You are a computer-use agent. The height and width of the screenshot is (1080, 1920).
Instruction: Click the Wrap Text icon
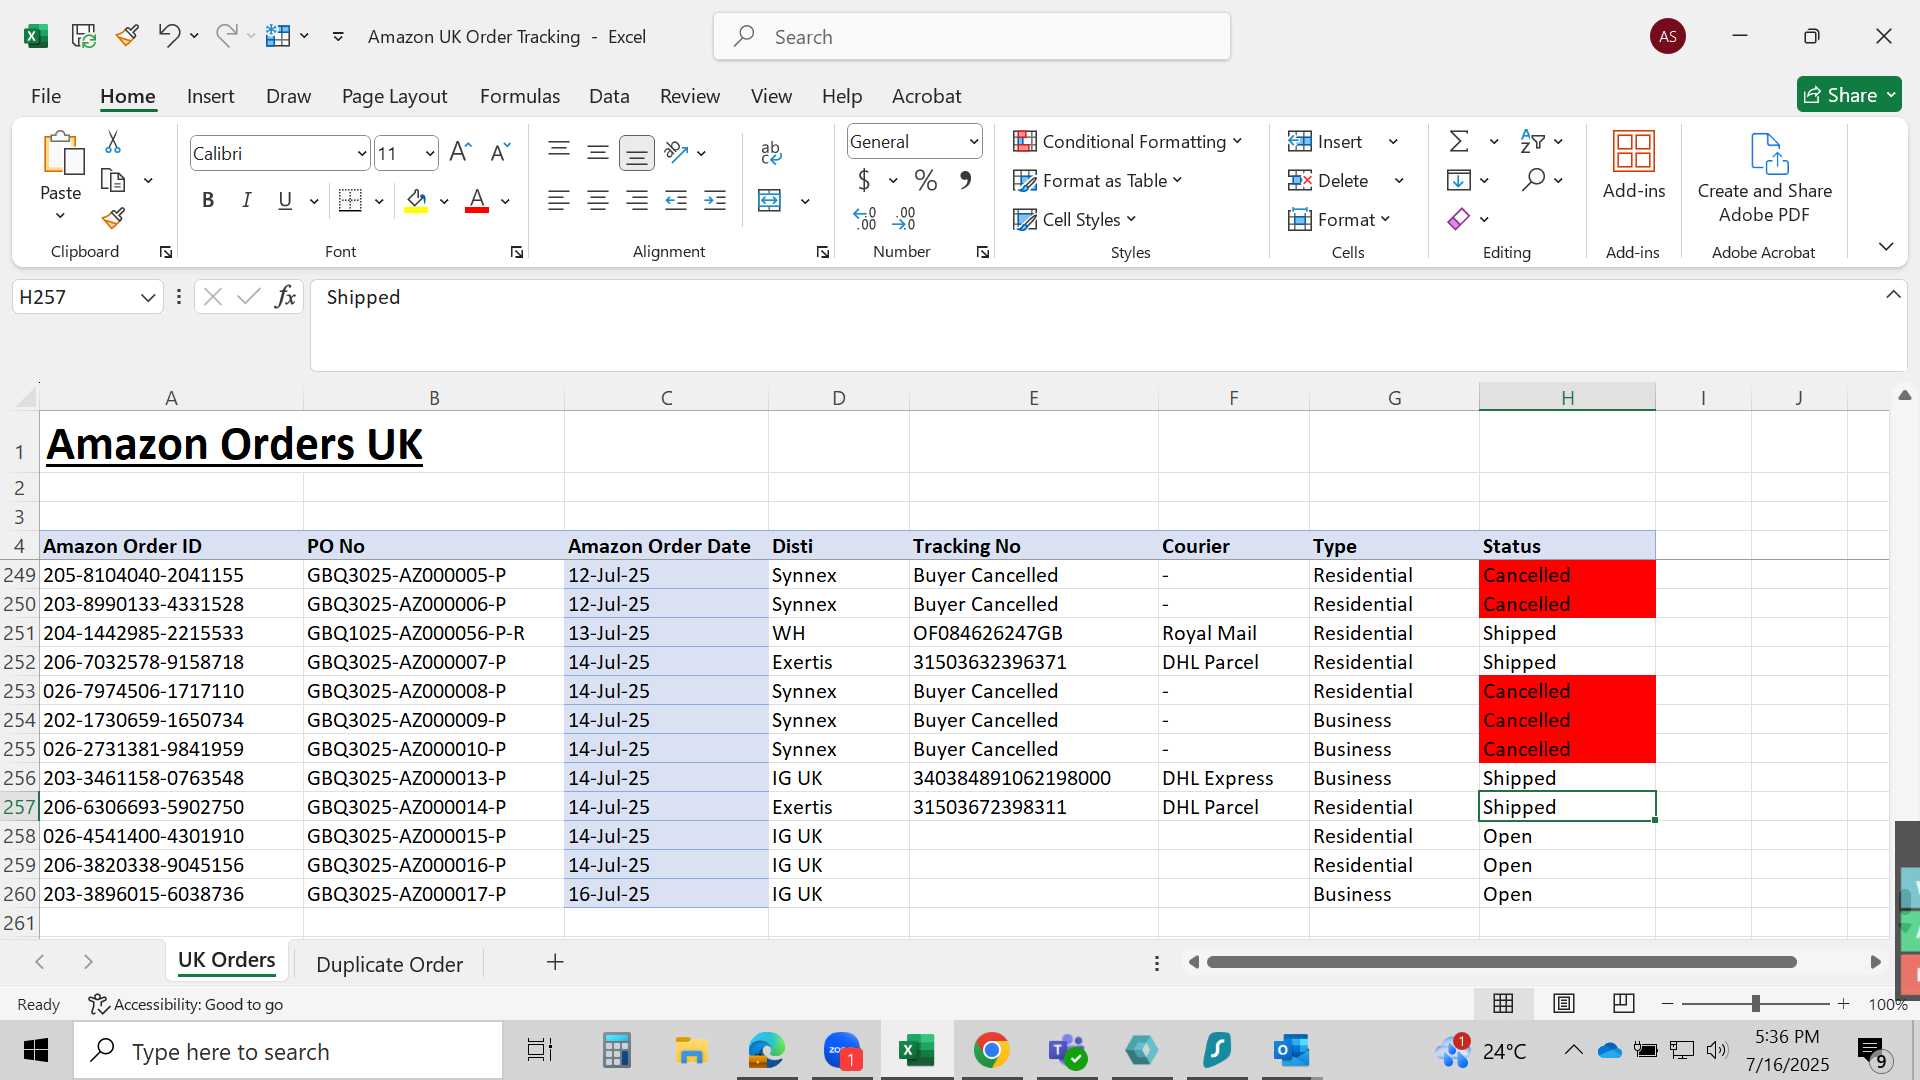770,152
